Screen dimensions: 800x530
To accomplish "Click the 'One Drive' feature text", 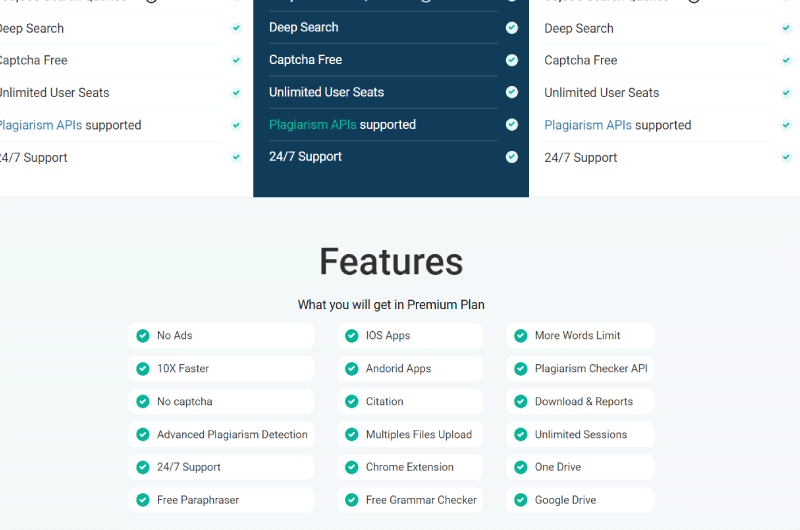I will tap(558, 467).
